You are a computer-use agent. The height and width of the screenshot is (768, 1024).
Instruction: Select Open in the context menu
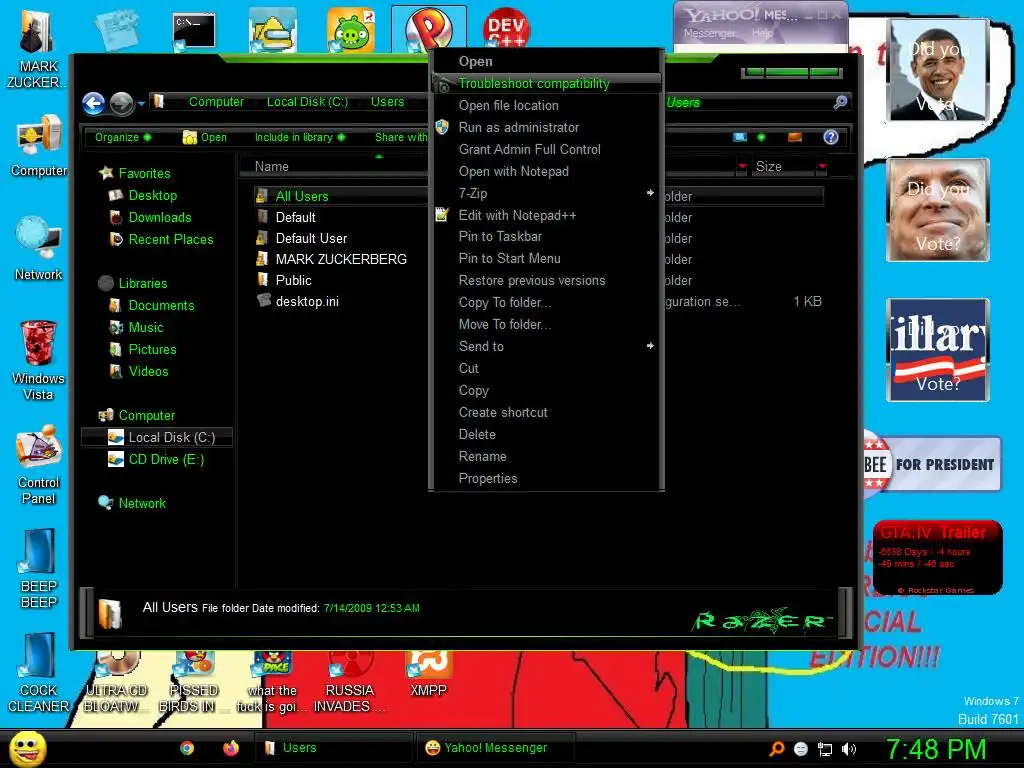coord(546,61)
